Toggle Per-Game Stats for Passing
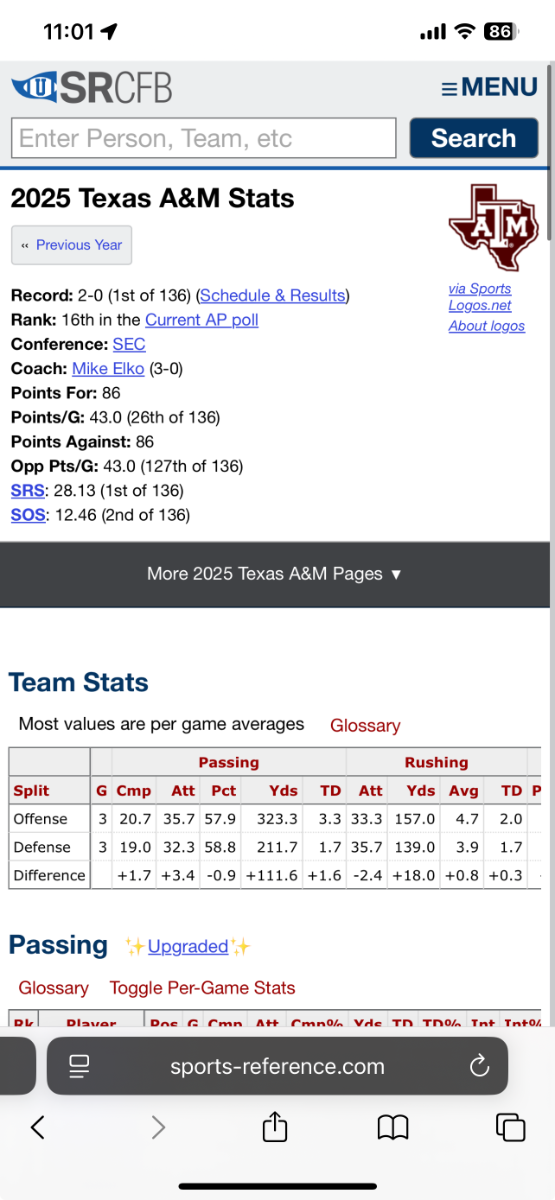 [x=202, y=988]
